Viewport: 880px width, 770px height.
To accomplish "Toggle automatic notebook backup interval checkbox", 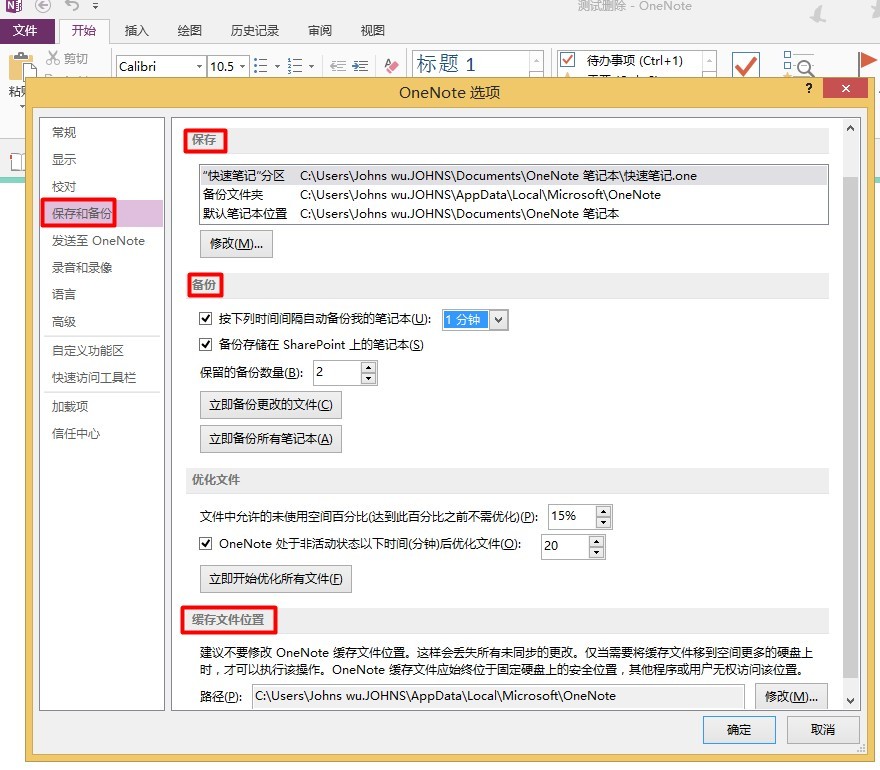I will pyautogui.click(x=206, y=319).
